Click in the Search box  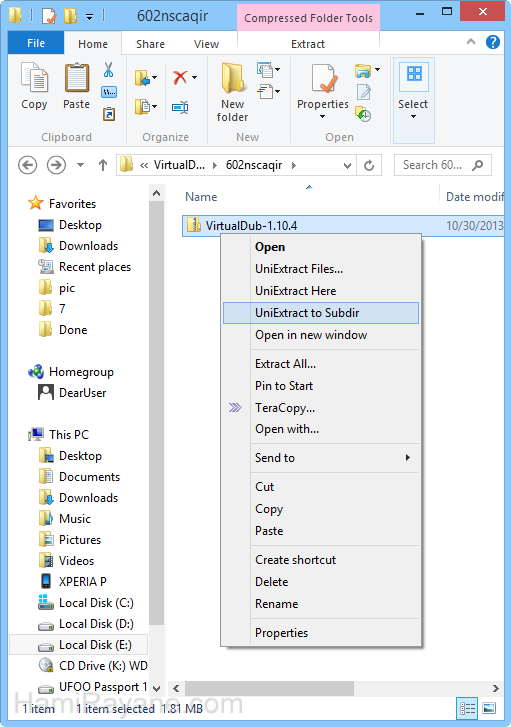click(442, 165)
